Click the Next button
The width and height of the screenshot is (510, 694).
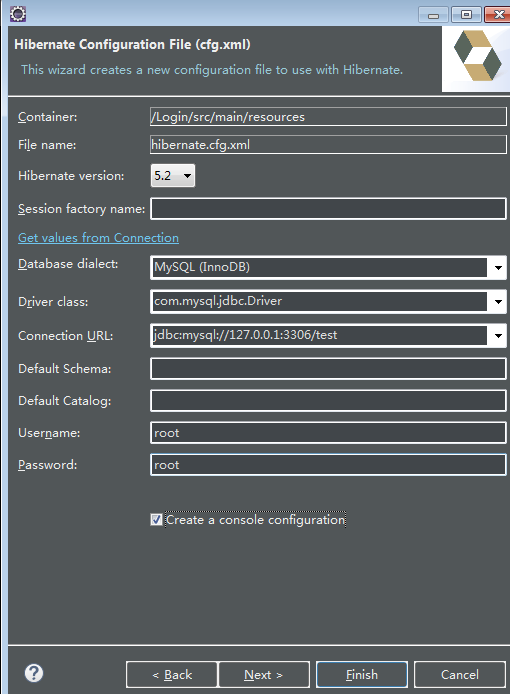263,675
